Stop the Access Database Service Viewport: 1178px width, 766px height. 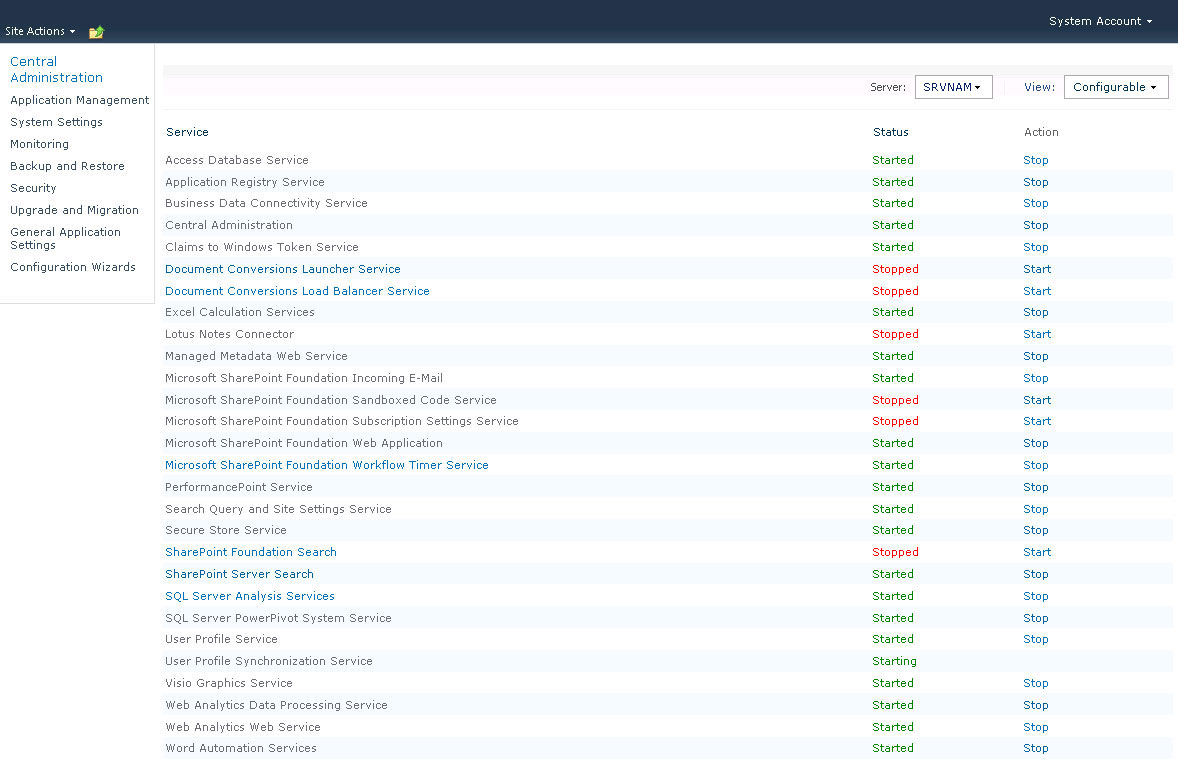click(1035, 160)
